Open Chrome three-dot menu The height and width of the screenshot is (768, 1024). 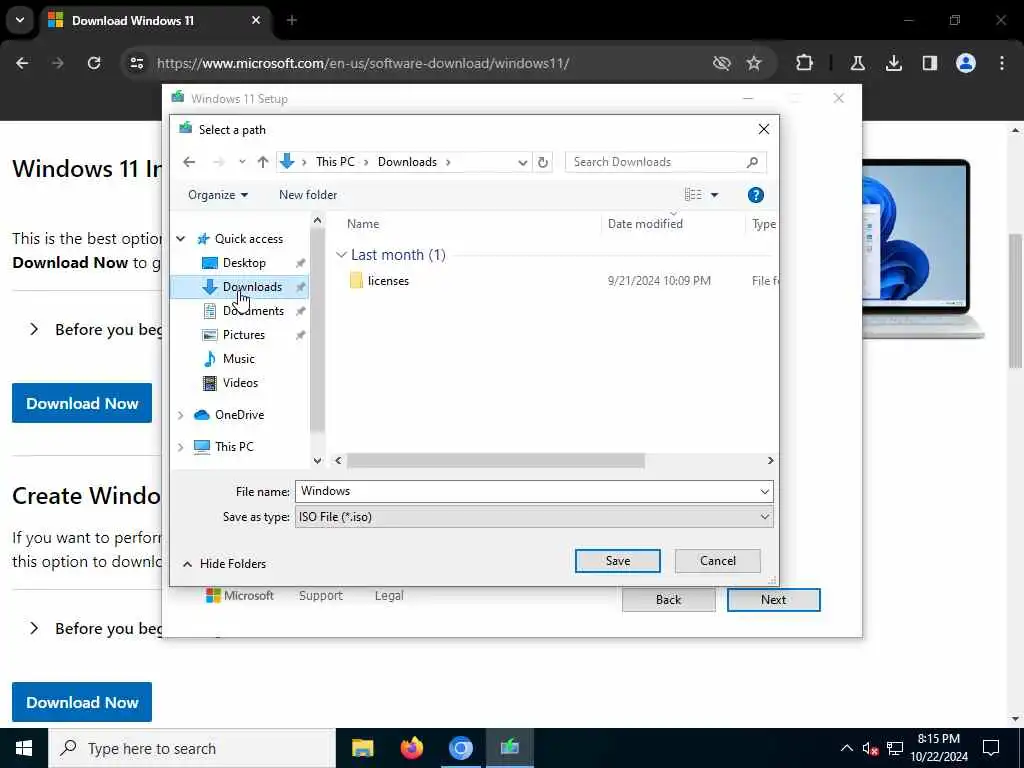(1002, 63)
